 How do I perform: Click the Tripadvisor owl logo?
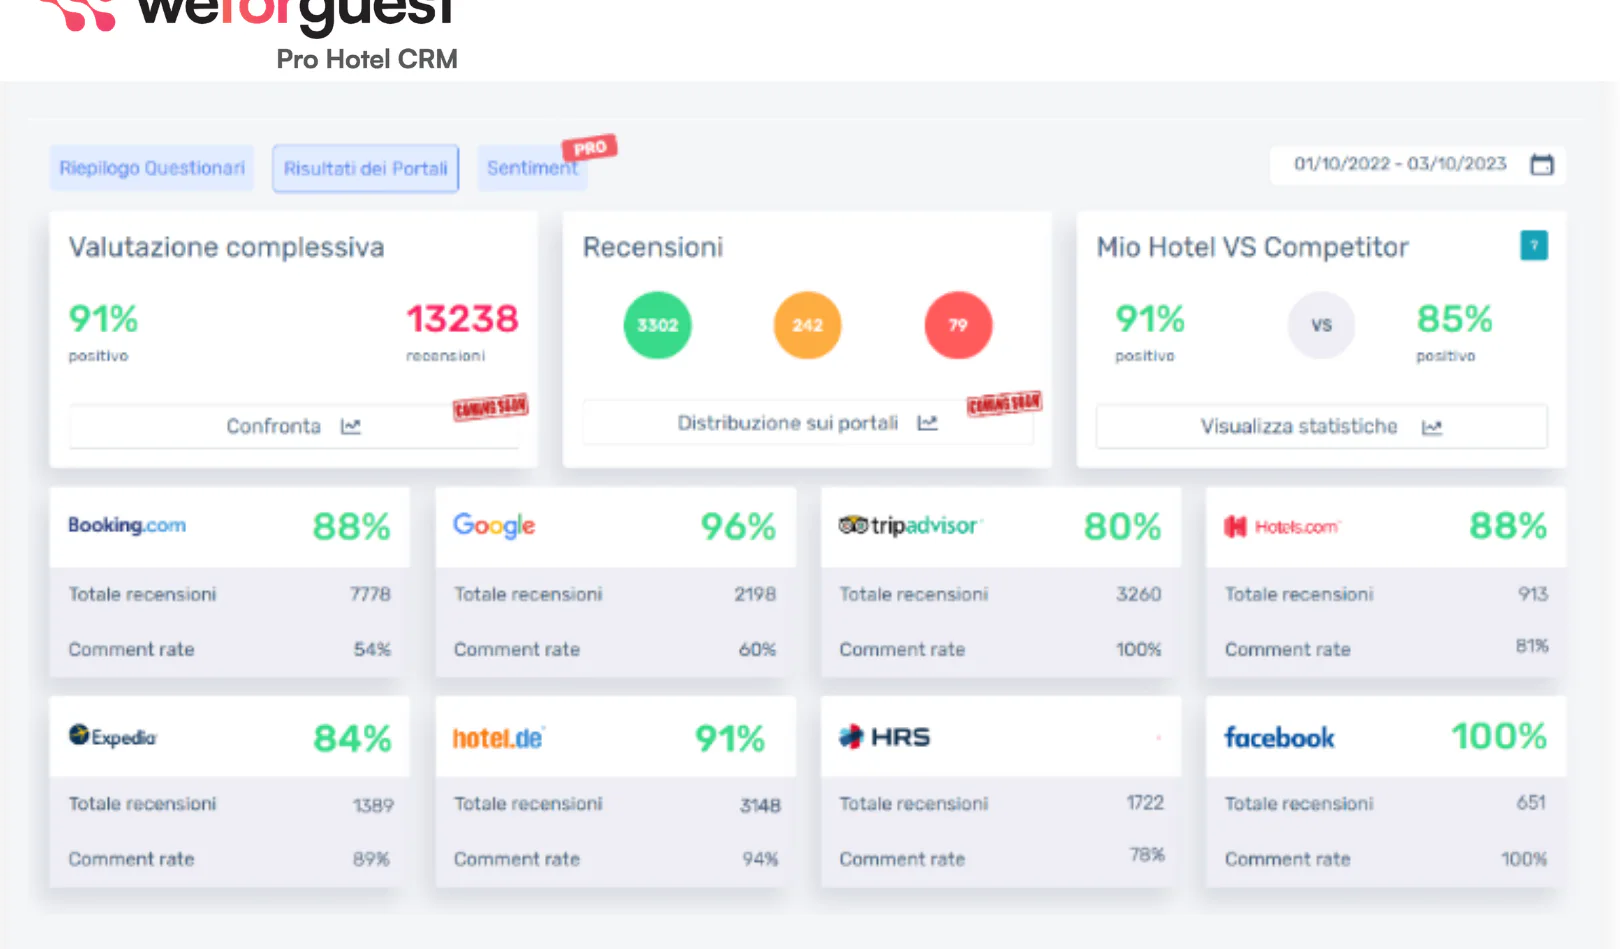(x=851, y=525)
